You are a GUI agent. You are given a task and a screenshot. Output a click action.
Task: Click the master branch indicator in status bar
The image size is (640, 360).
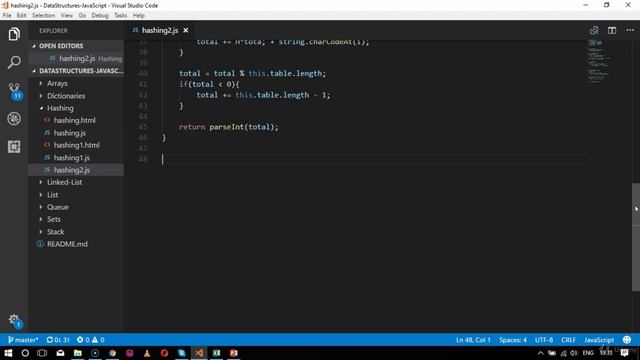(x=23, y=340)
